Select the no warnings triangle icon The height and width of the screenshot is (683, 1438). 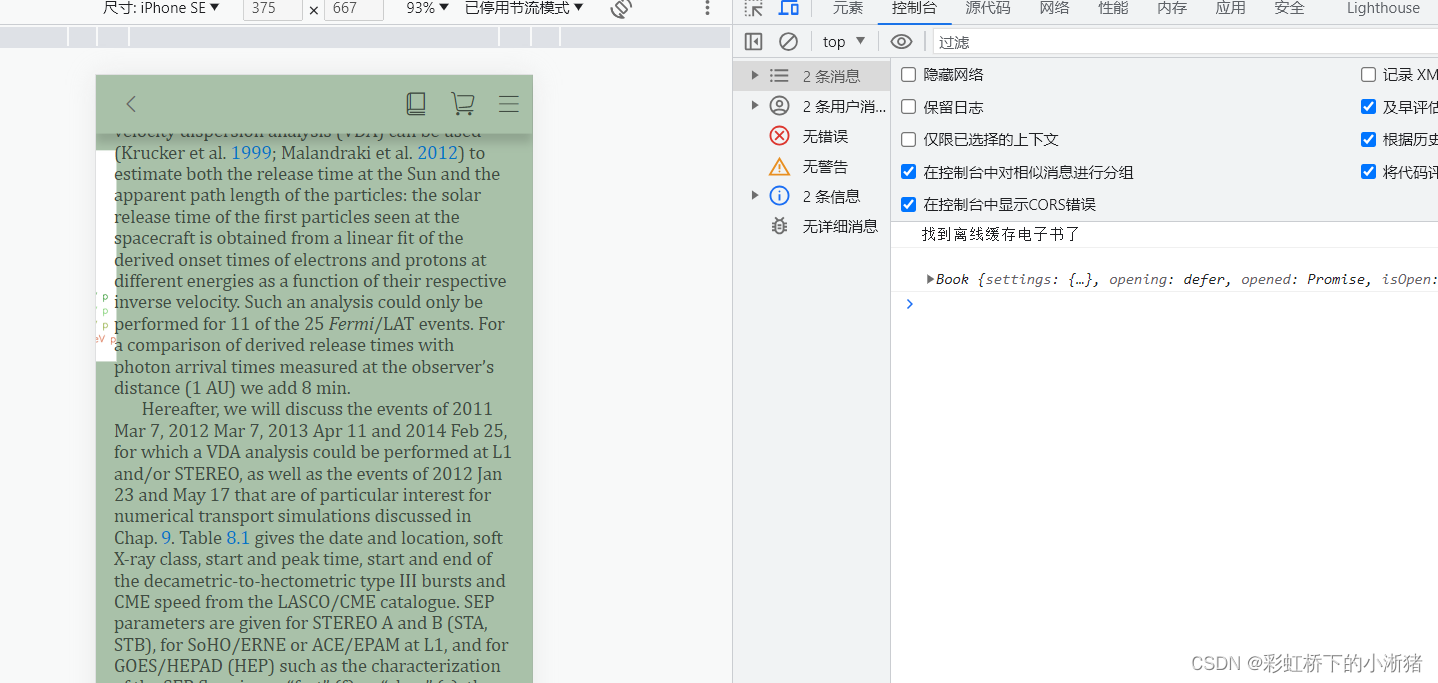pyautogui.click(x=780, y=166)
